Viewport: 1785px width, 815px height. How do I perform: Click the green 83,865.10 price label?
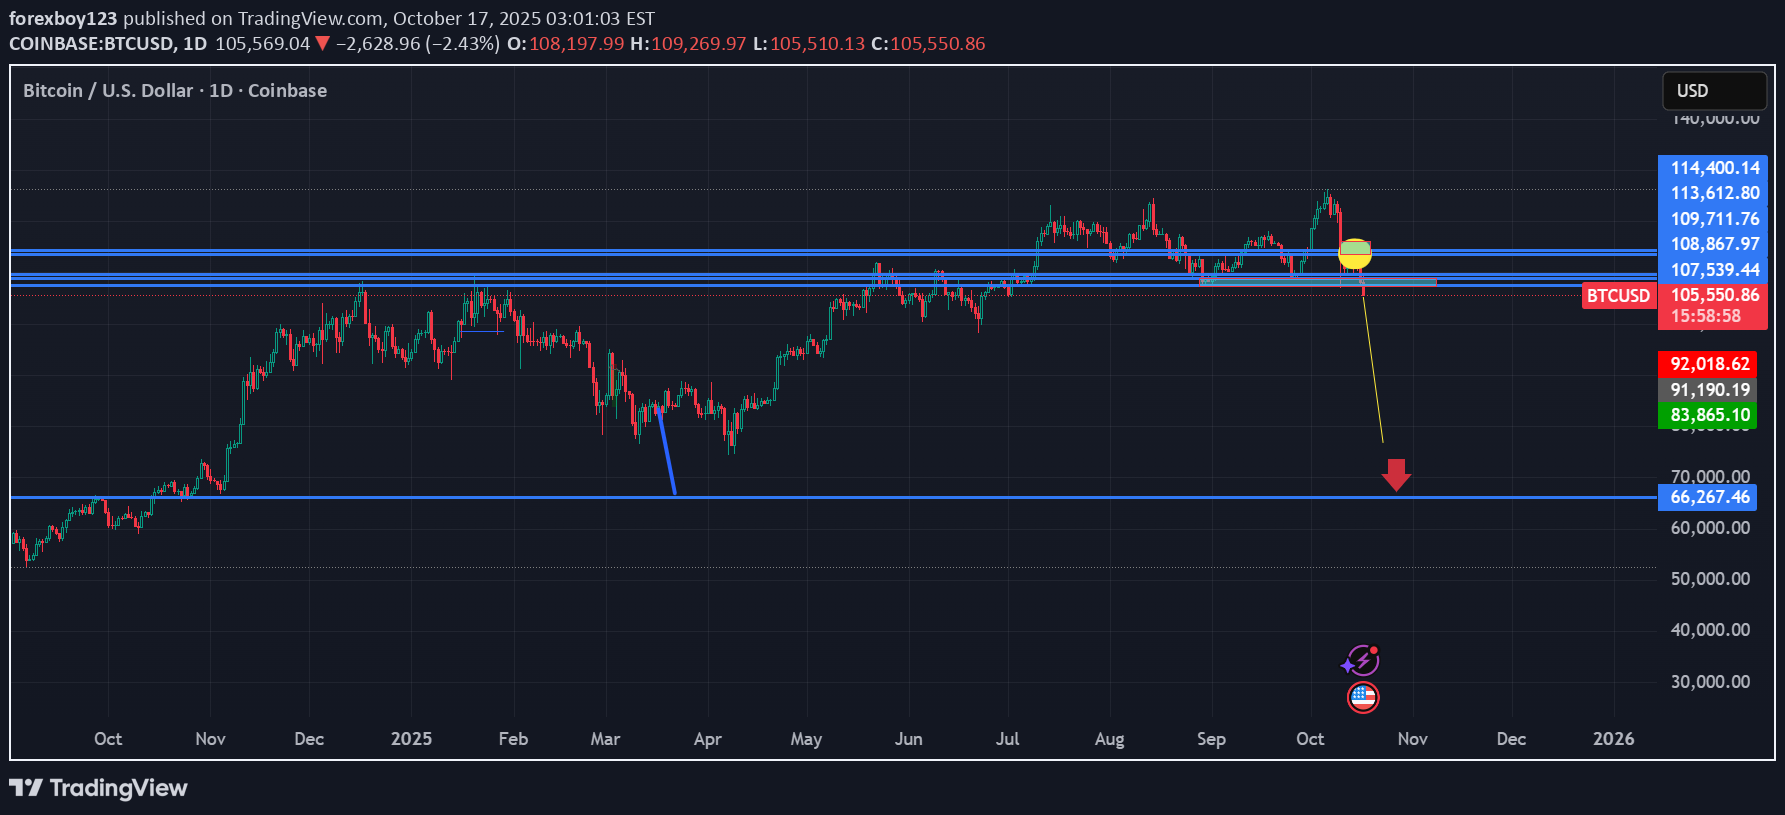coord(1710,415)
